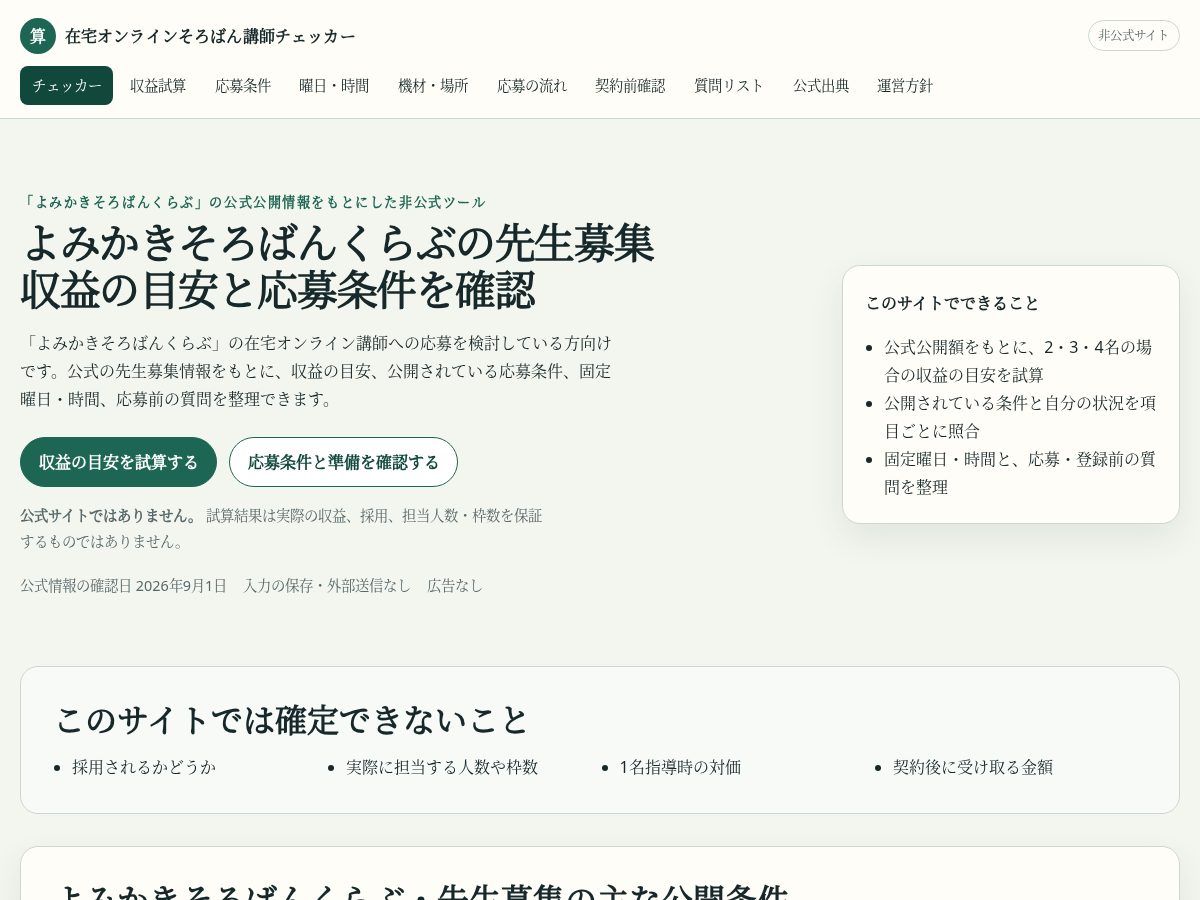
Task: Click the 収益の目安を試算する button
Action: tap(118, 462)
